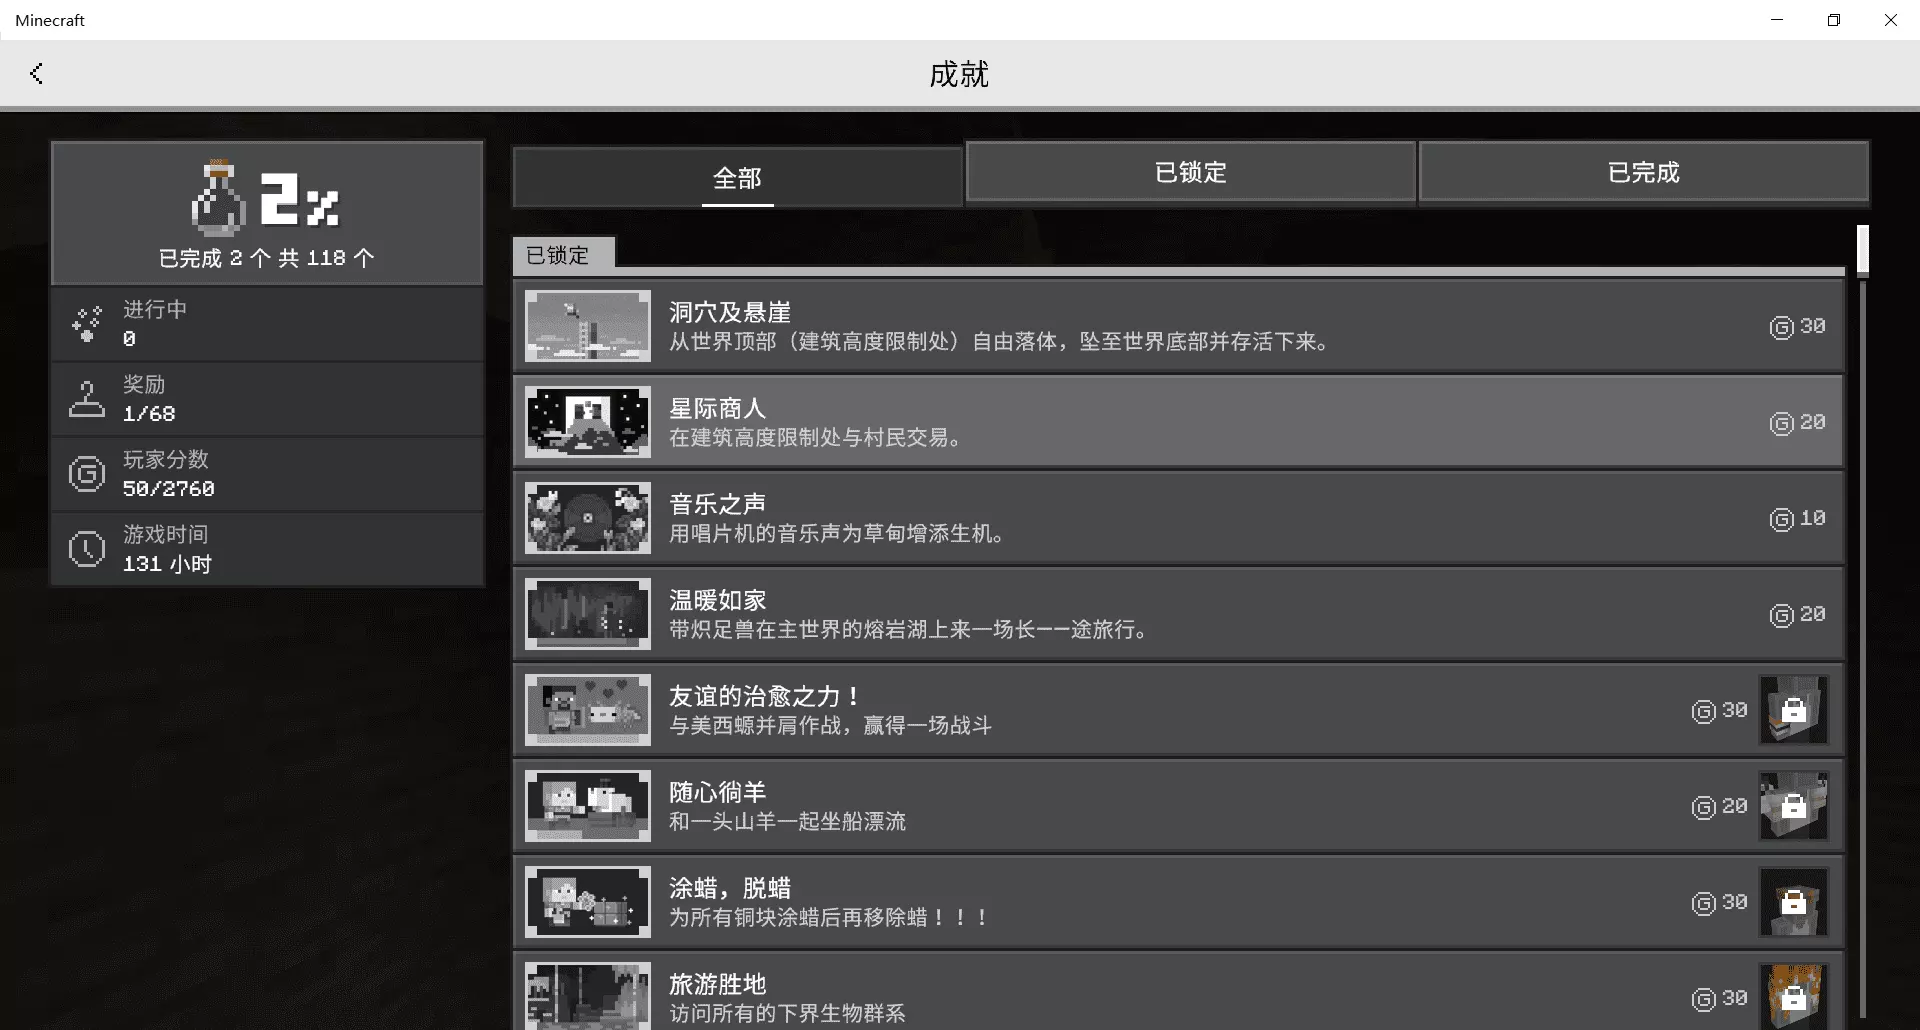
Task: Minimize the Minecraft window
Action: point(1777,20)
